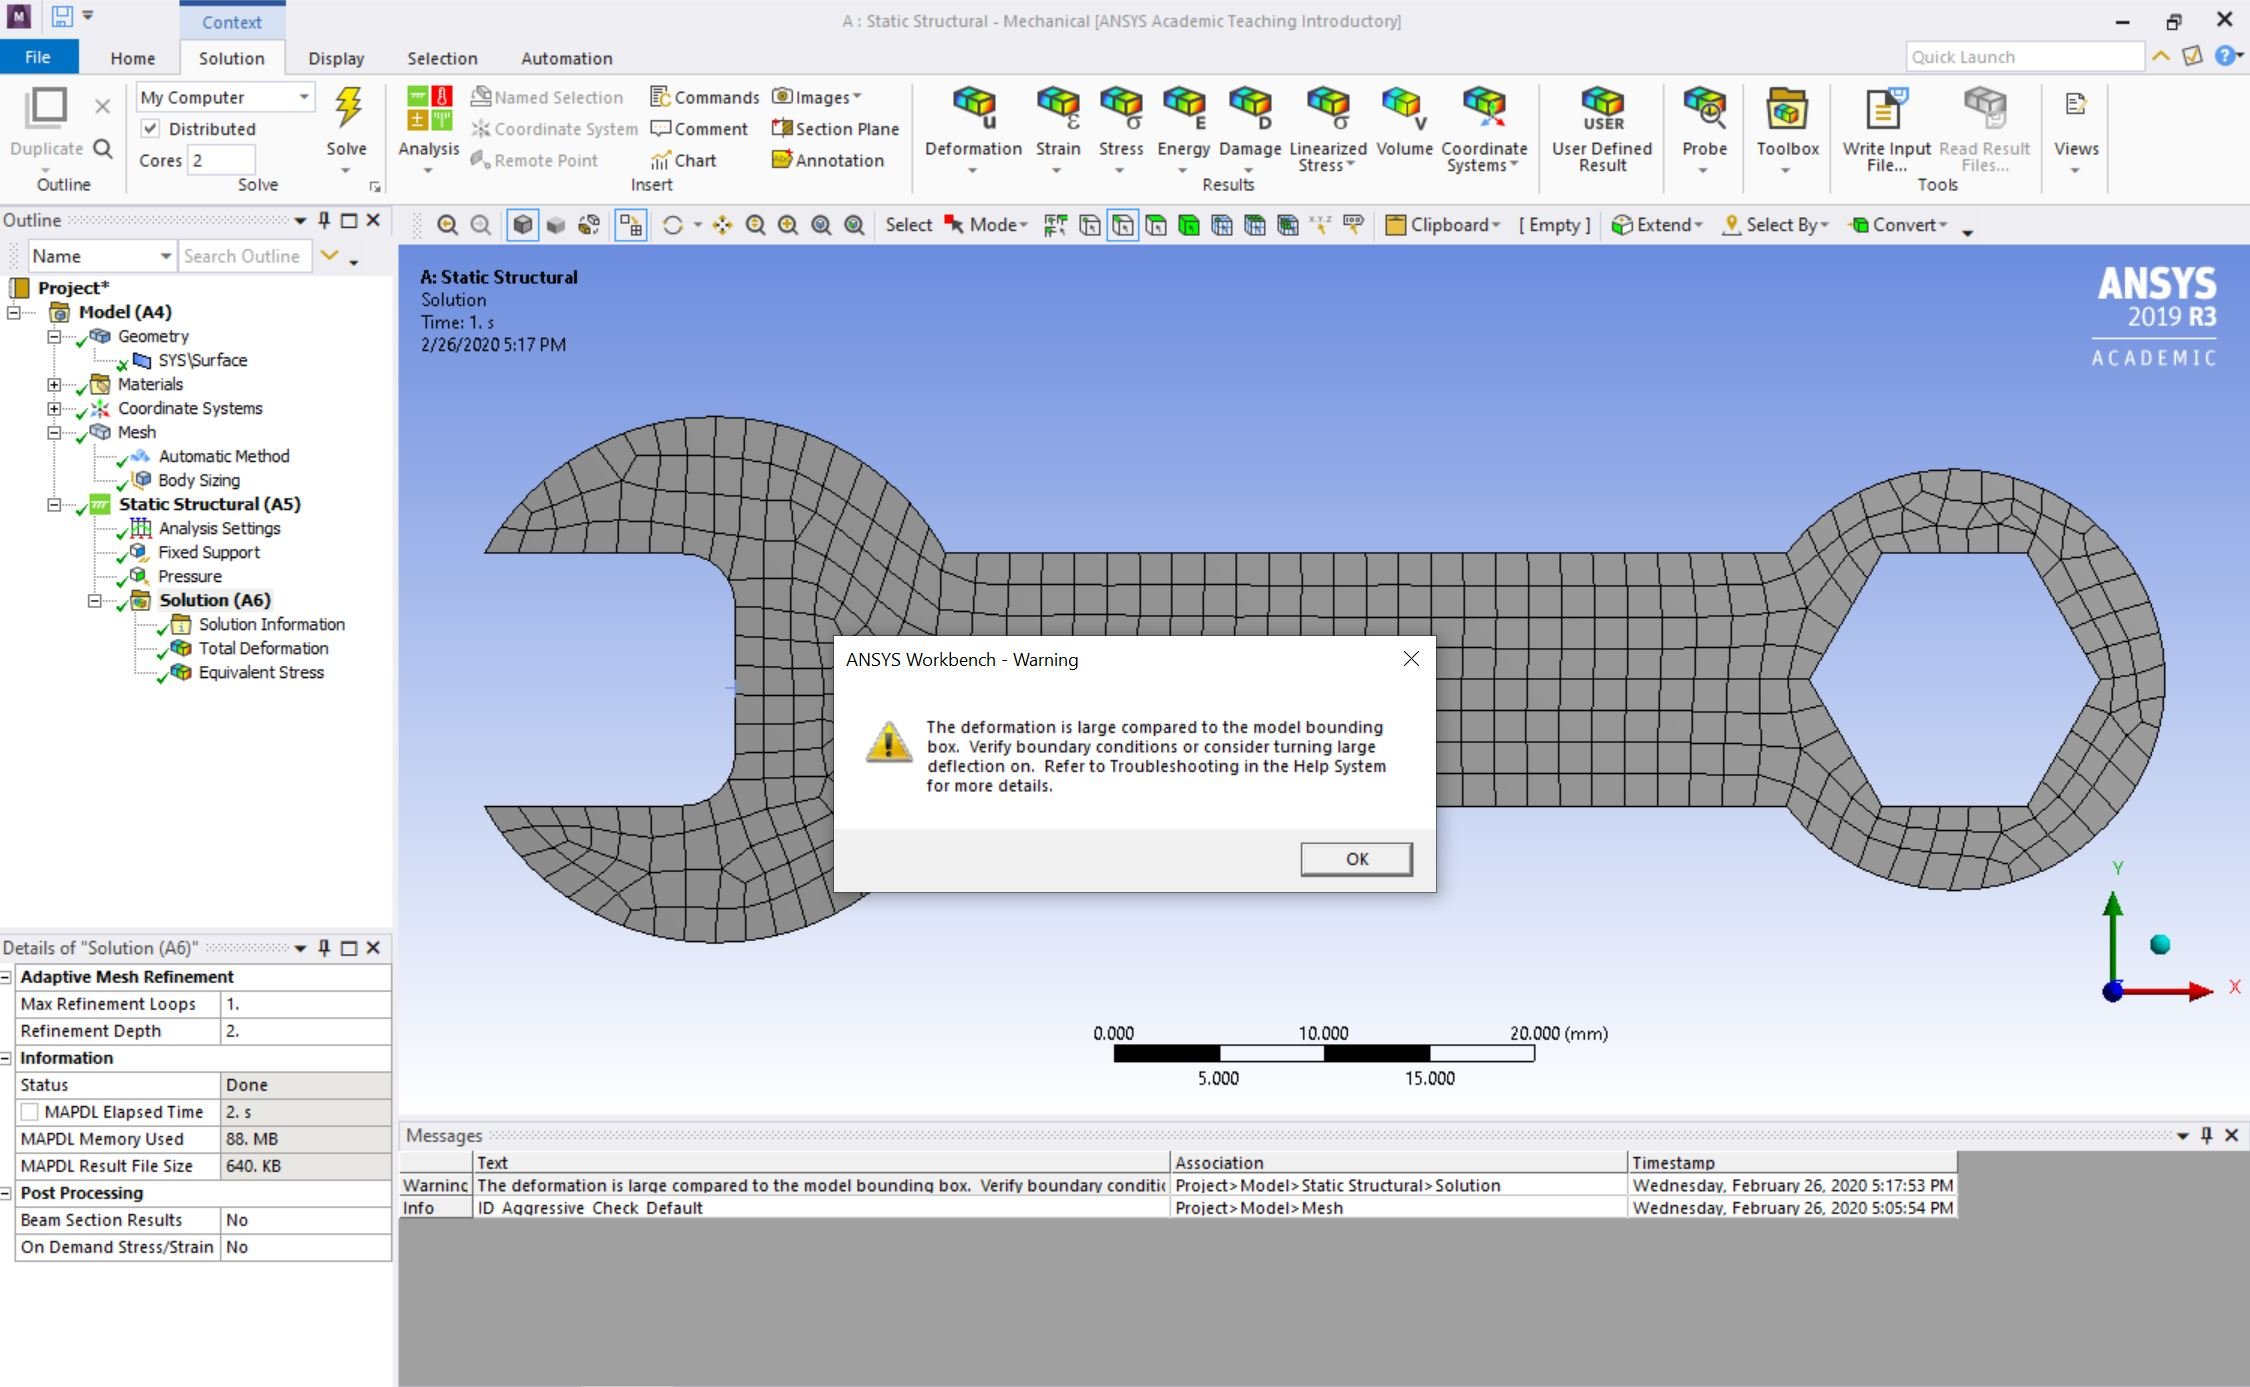Toggle the Distributed checkbox
2250x1387 pixels.
tap(150, 128)
